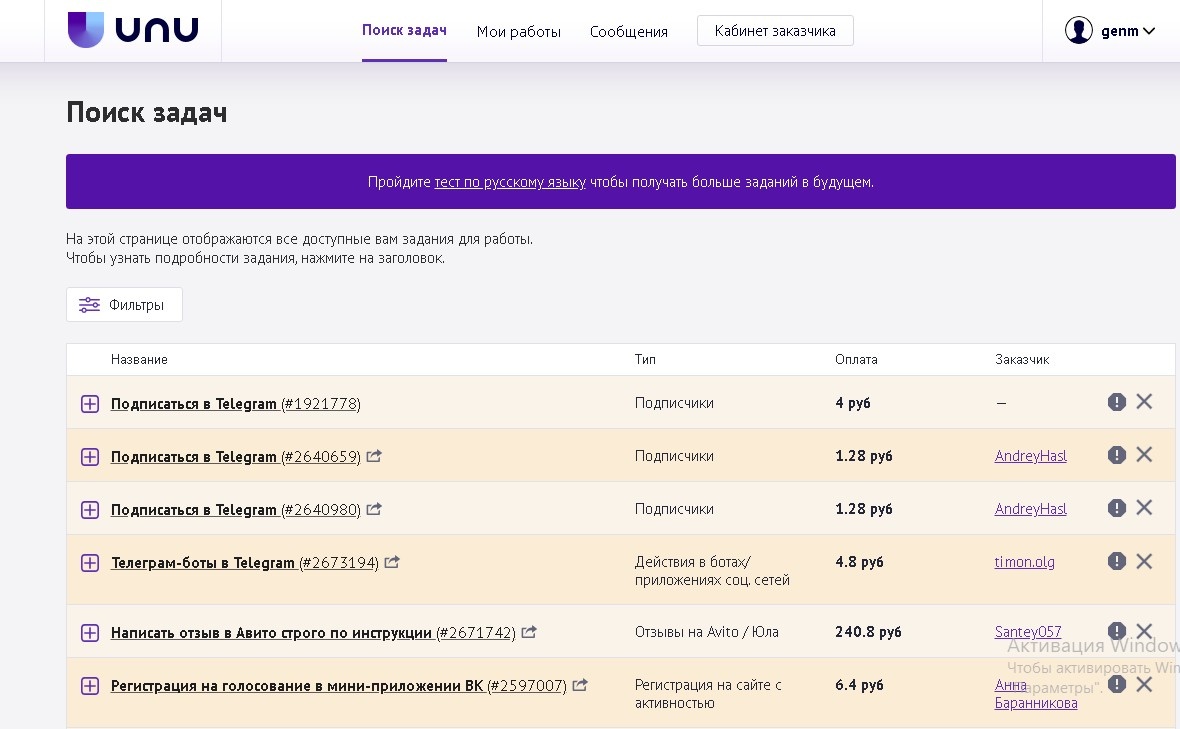This screenshot has width=1180, height=729.
Task: Click the Поиск задач page heading
Action: click(x=147, y=113)
